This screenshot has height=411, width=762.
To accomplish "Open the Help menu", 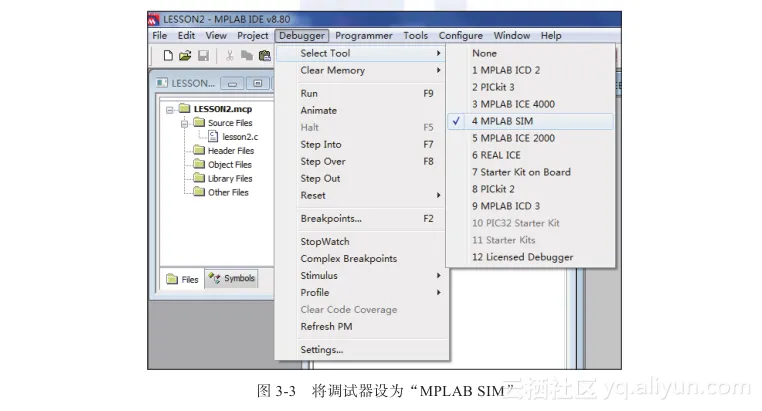I will [551, 35].
